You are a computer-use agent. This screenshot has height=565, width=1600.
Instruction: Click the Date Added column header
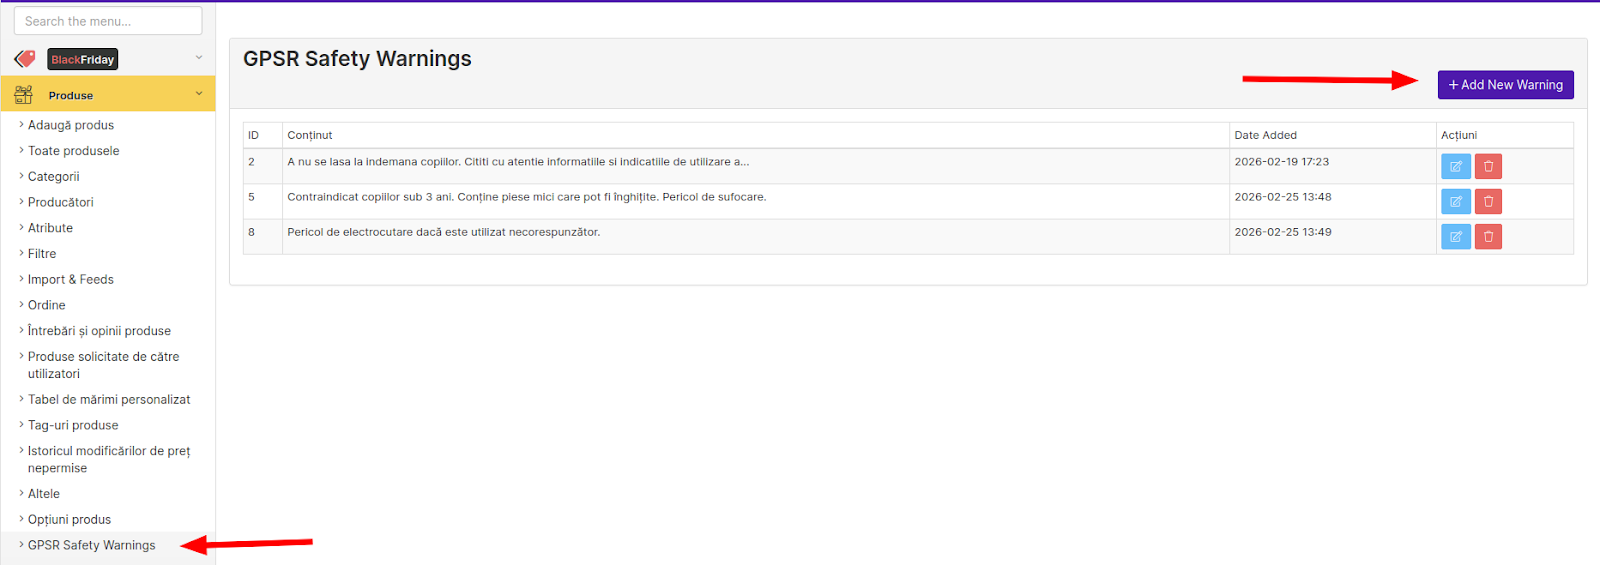tap(1265, 135)
